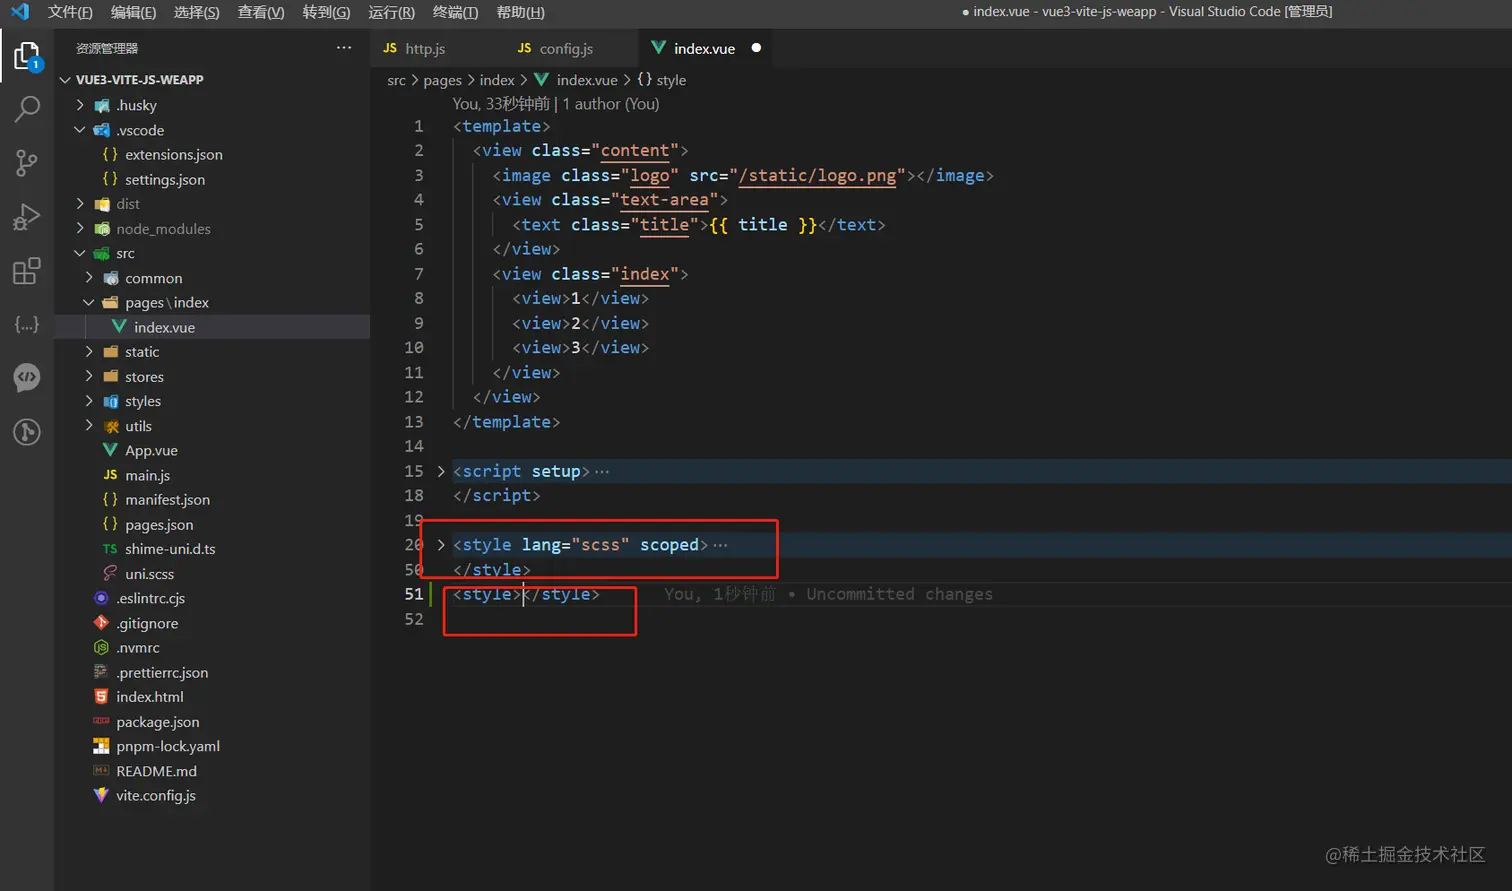Expand the .husky folder
Screen dimensions: 1512x891
pos(136,106)
